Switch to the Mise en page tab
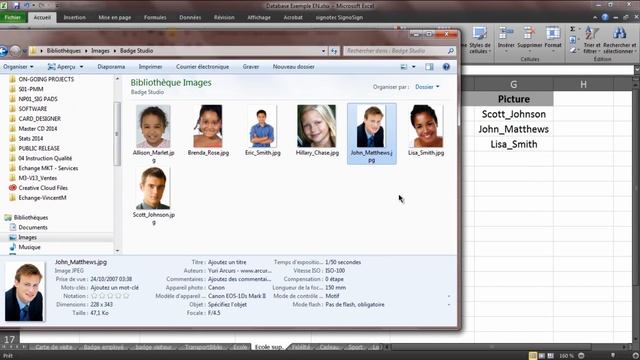640x360 pixels. point(115,18)
